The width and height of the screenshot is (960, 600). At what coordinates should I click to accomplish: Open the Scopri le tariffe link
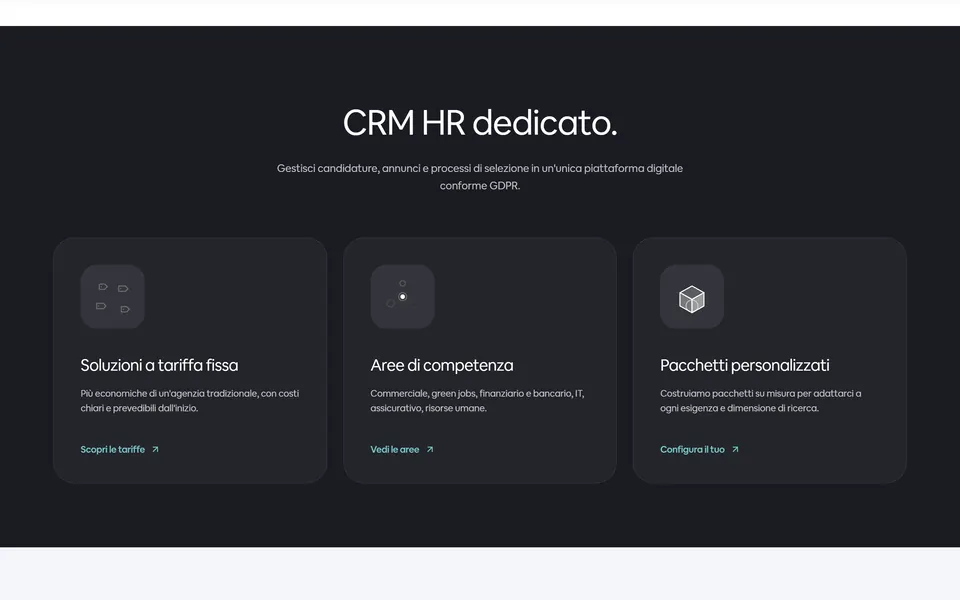coord(120,449)
